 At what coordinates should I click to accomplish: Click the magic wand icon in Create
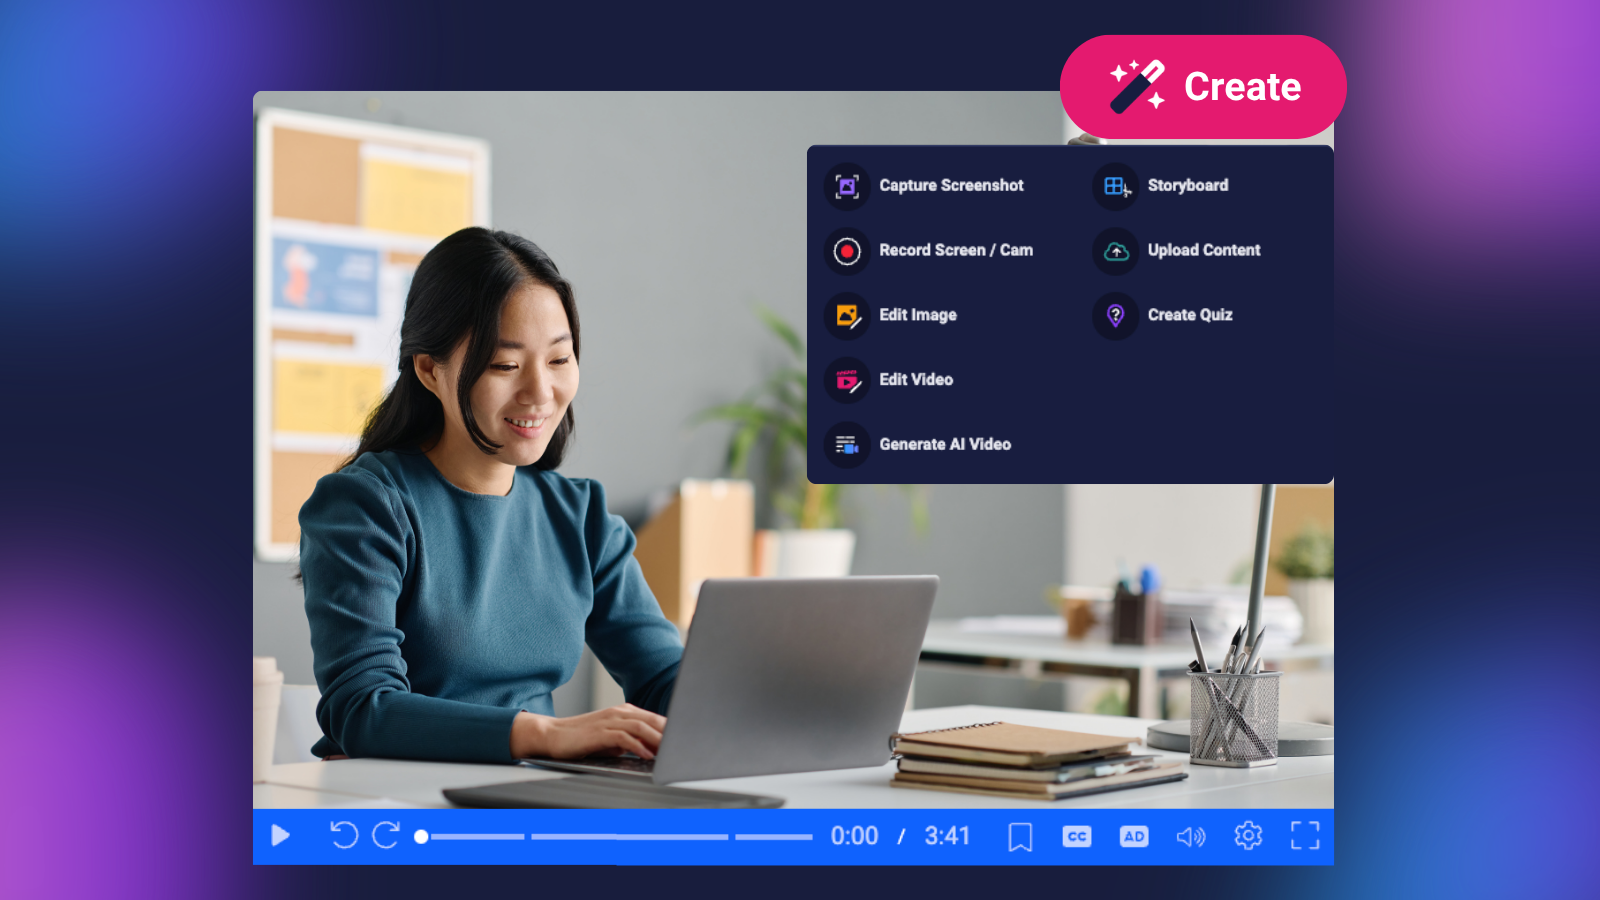tap(1138, 86)
